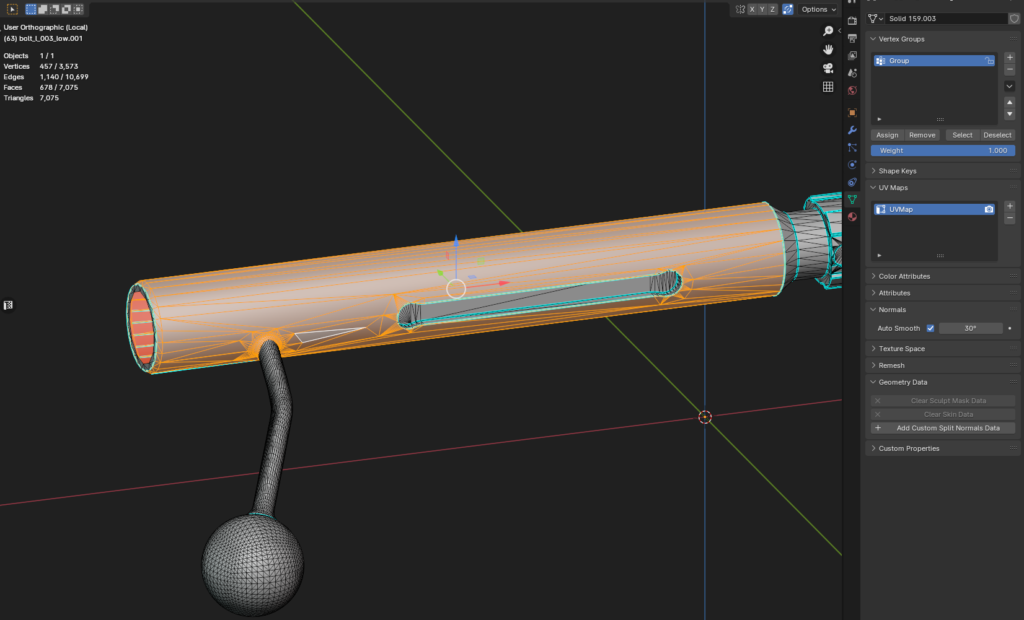Open the View Layer properties tab
Viewport: 1024px width, 620px height.
852,56
